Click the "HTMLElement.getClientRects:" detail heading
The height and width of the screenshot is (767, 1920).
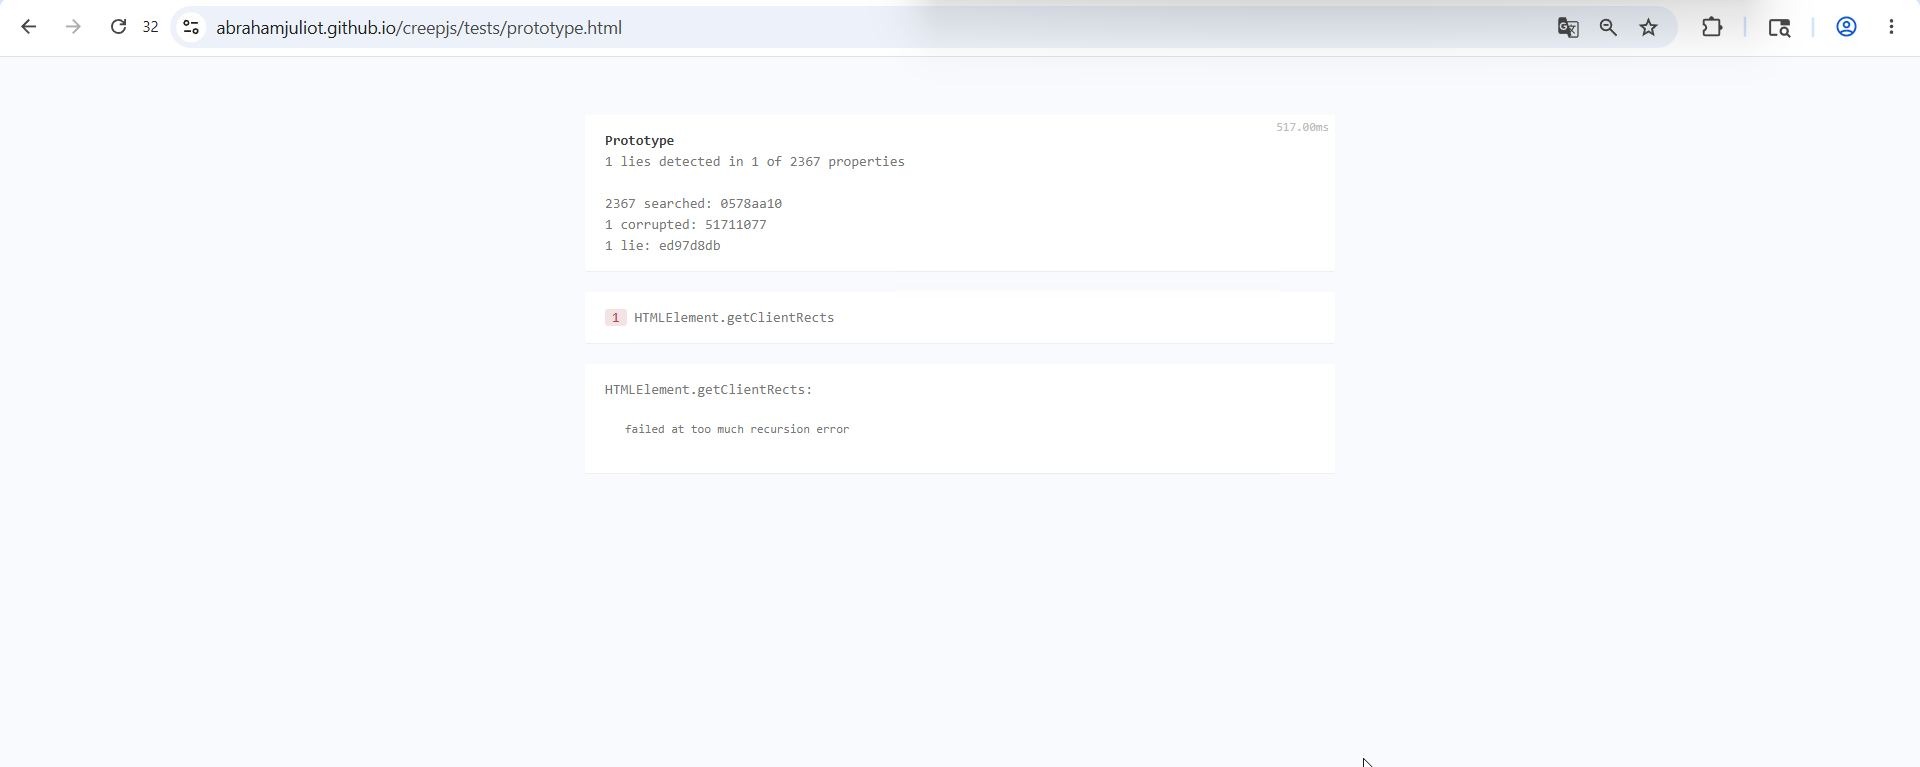(x=708, y=390)
